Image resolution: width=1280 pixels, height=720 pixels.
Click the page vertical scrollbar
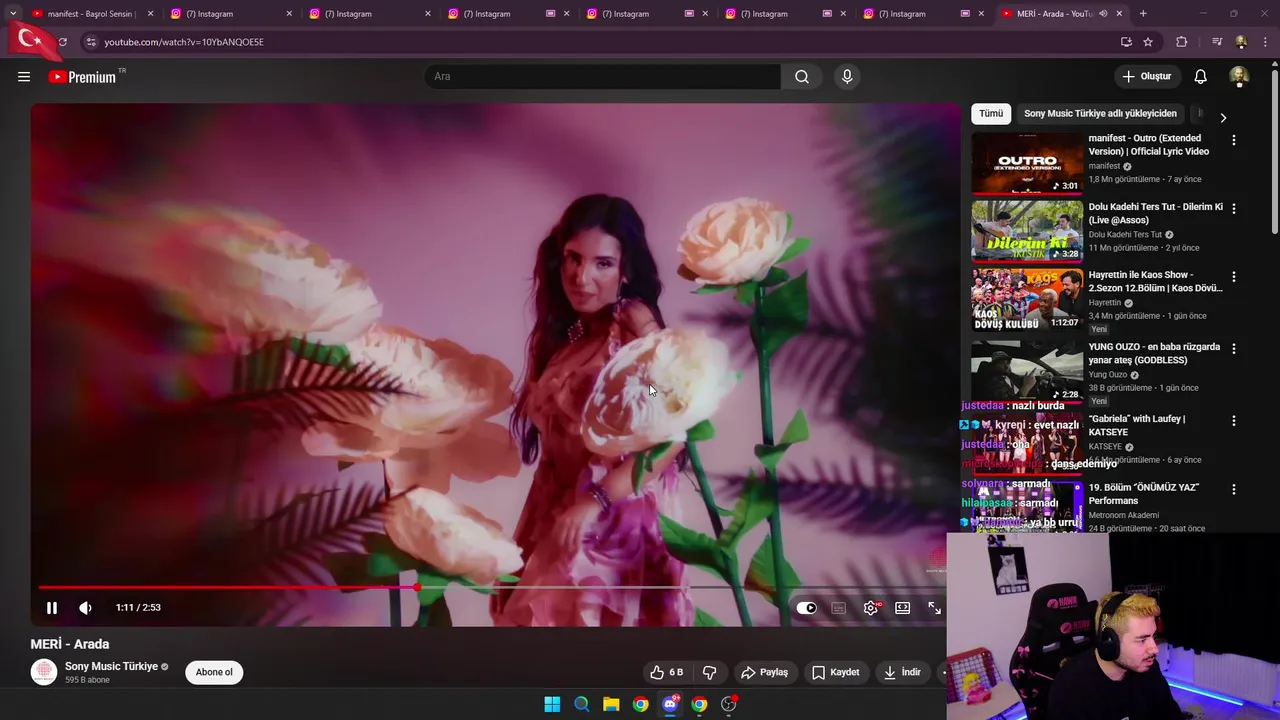[x=1274, y=150]
